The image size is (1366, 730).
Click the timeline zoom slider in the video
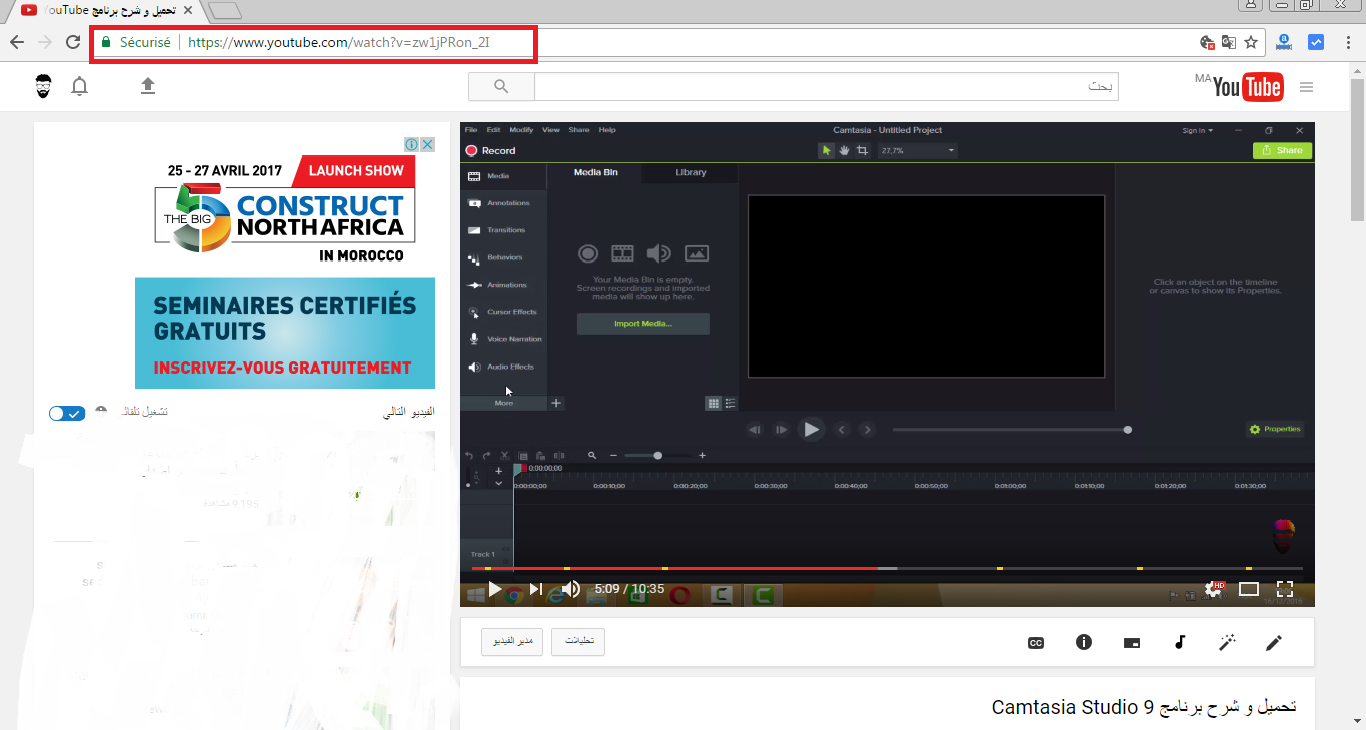[657, 455]
